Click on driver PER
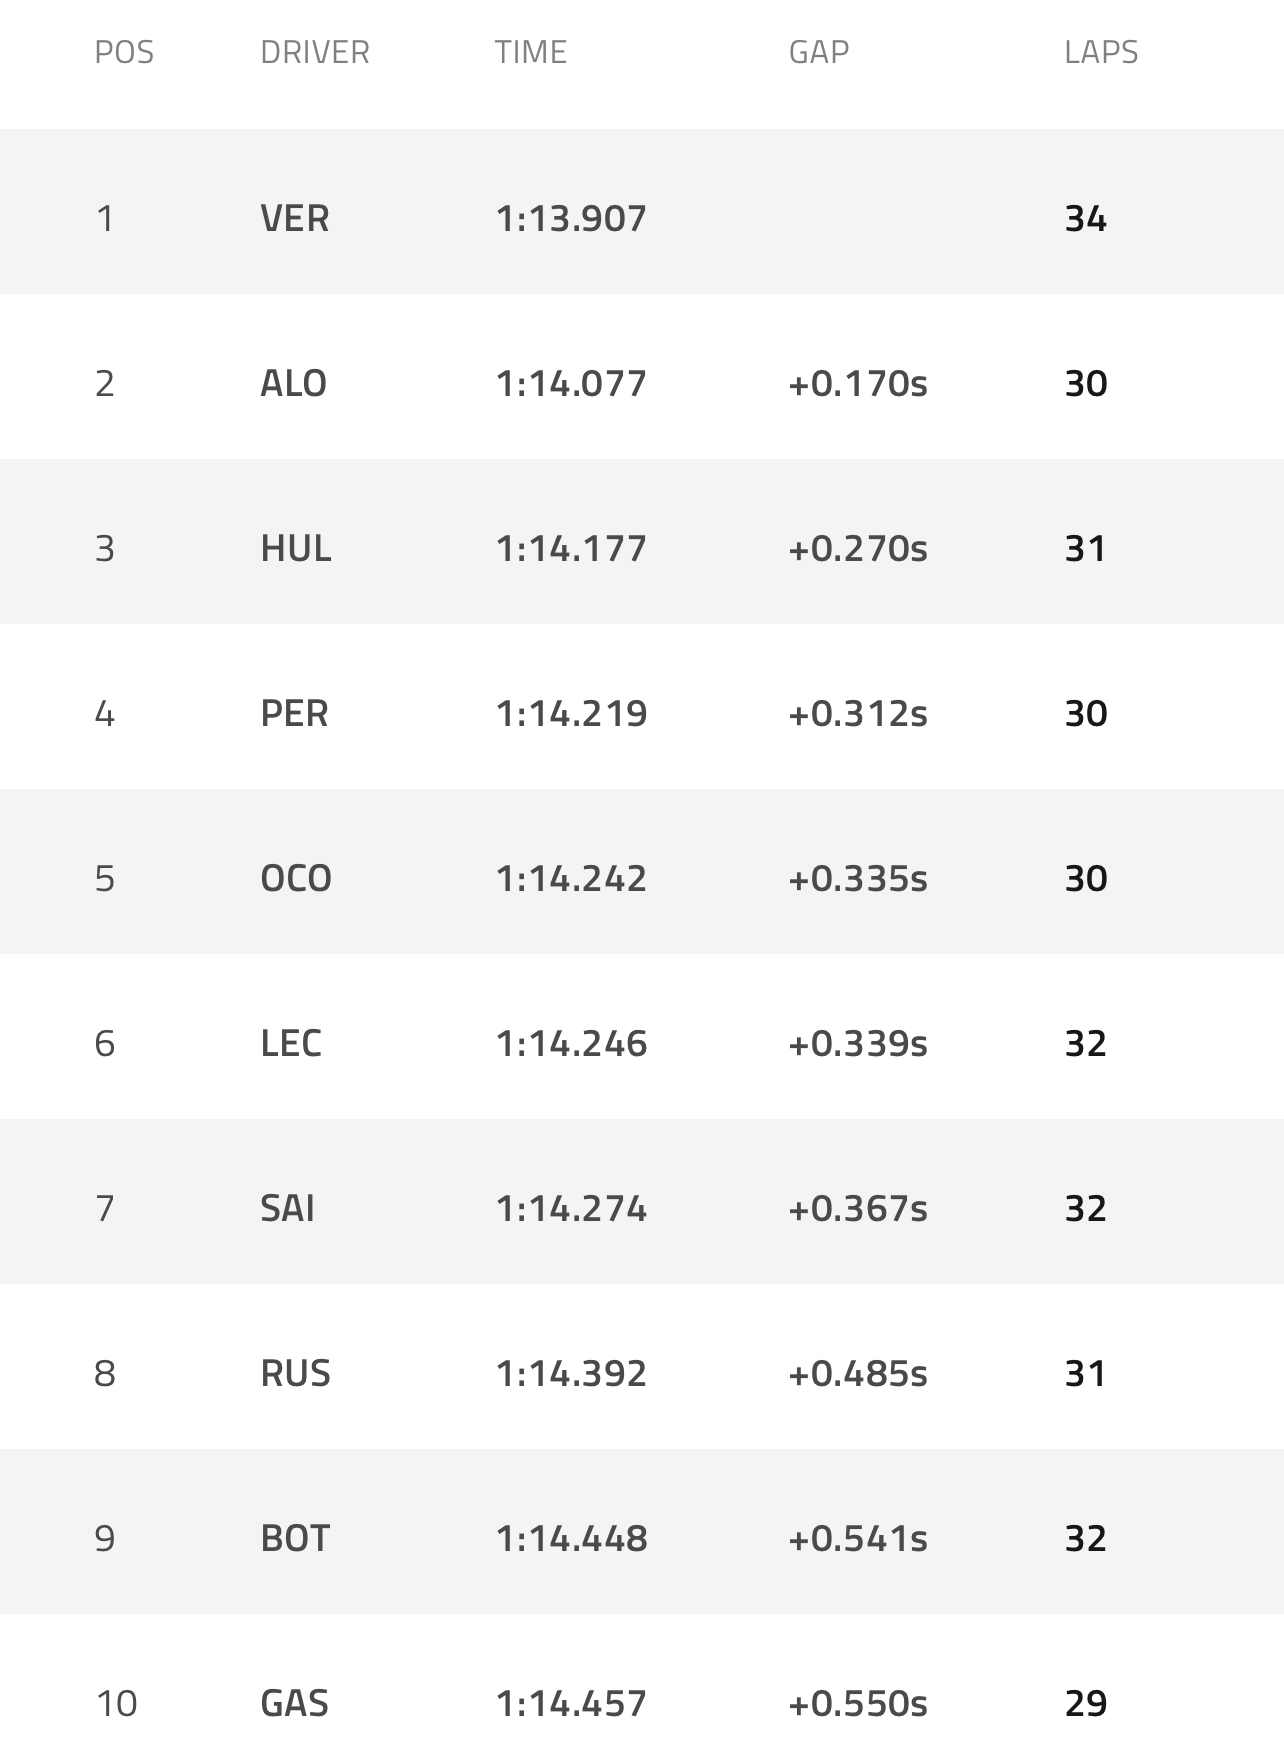The height and width of the screenshot is (1764, 1284). point(294,713)
